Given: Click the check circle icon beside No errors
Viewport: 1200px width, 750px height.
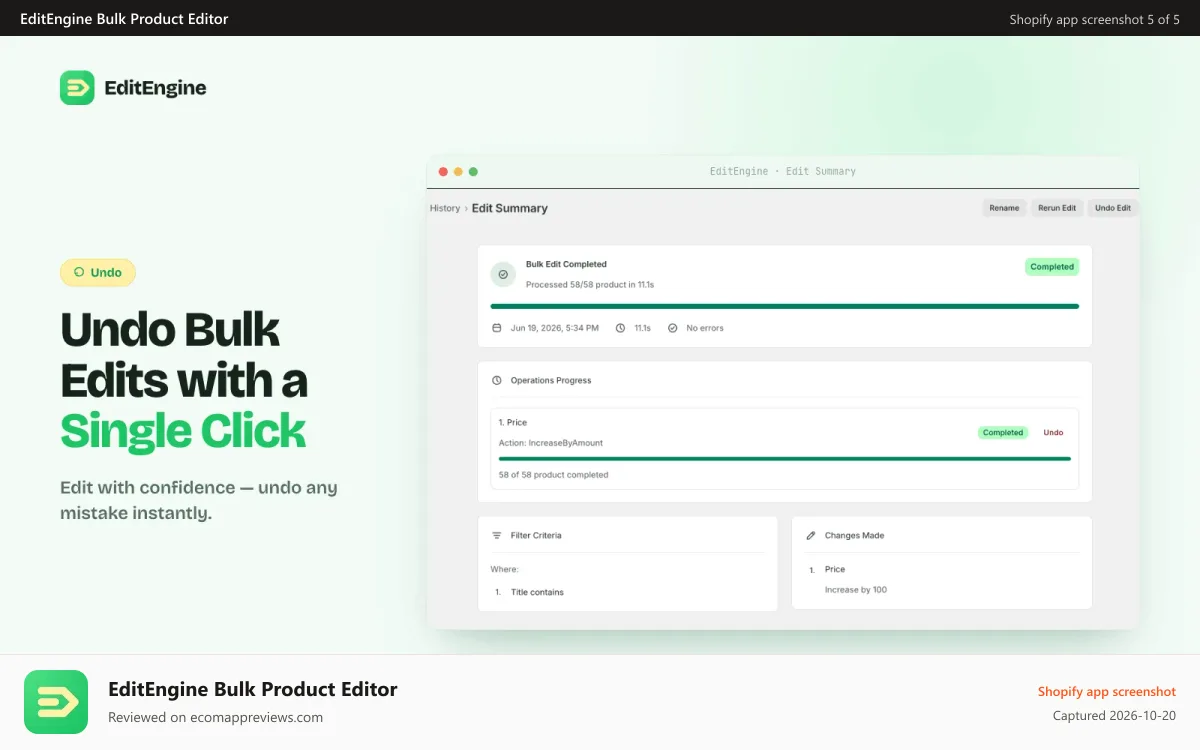Looking at the screenshot, I should tap(673, 328).
